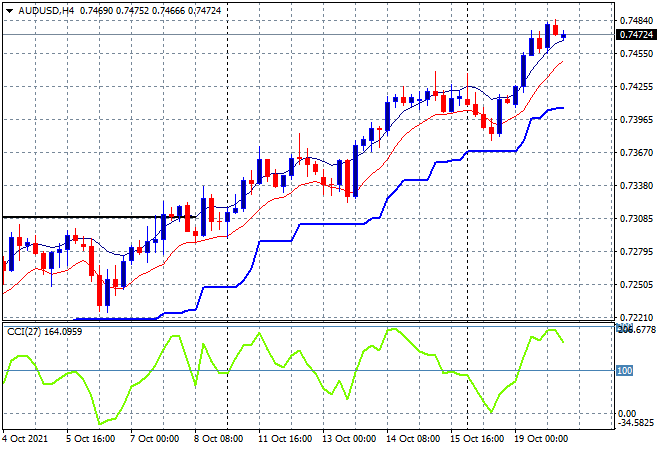660x450 pixels.
Task: Click the -34.5825 CCI scale label
Action: point(635,423)
